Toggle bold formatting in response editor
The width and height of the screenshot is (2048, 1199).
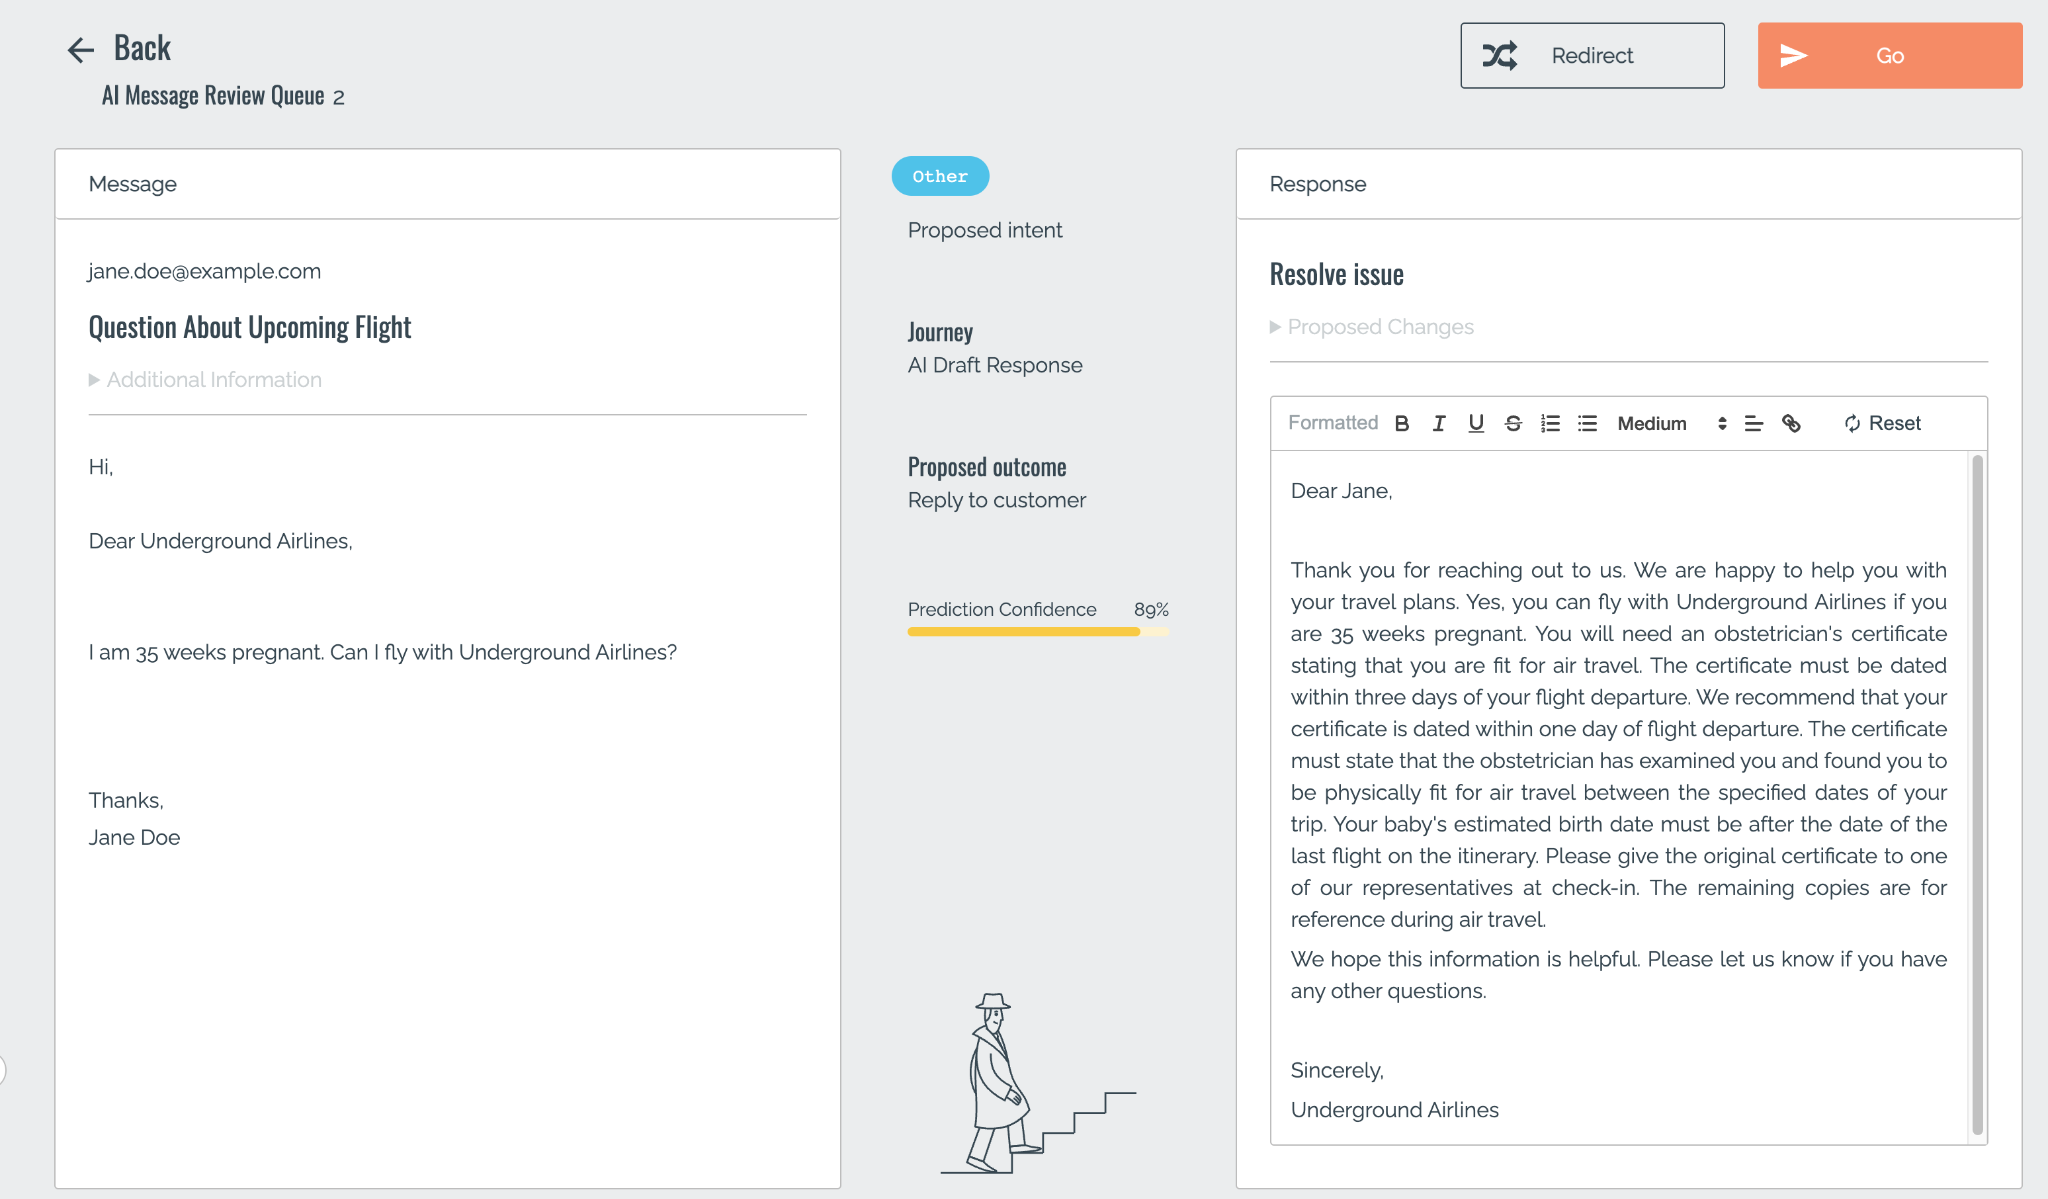(x=1402, y=423)
